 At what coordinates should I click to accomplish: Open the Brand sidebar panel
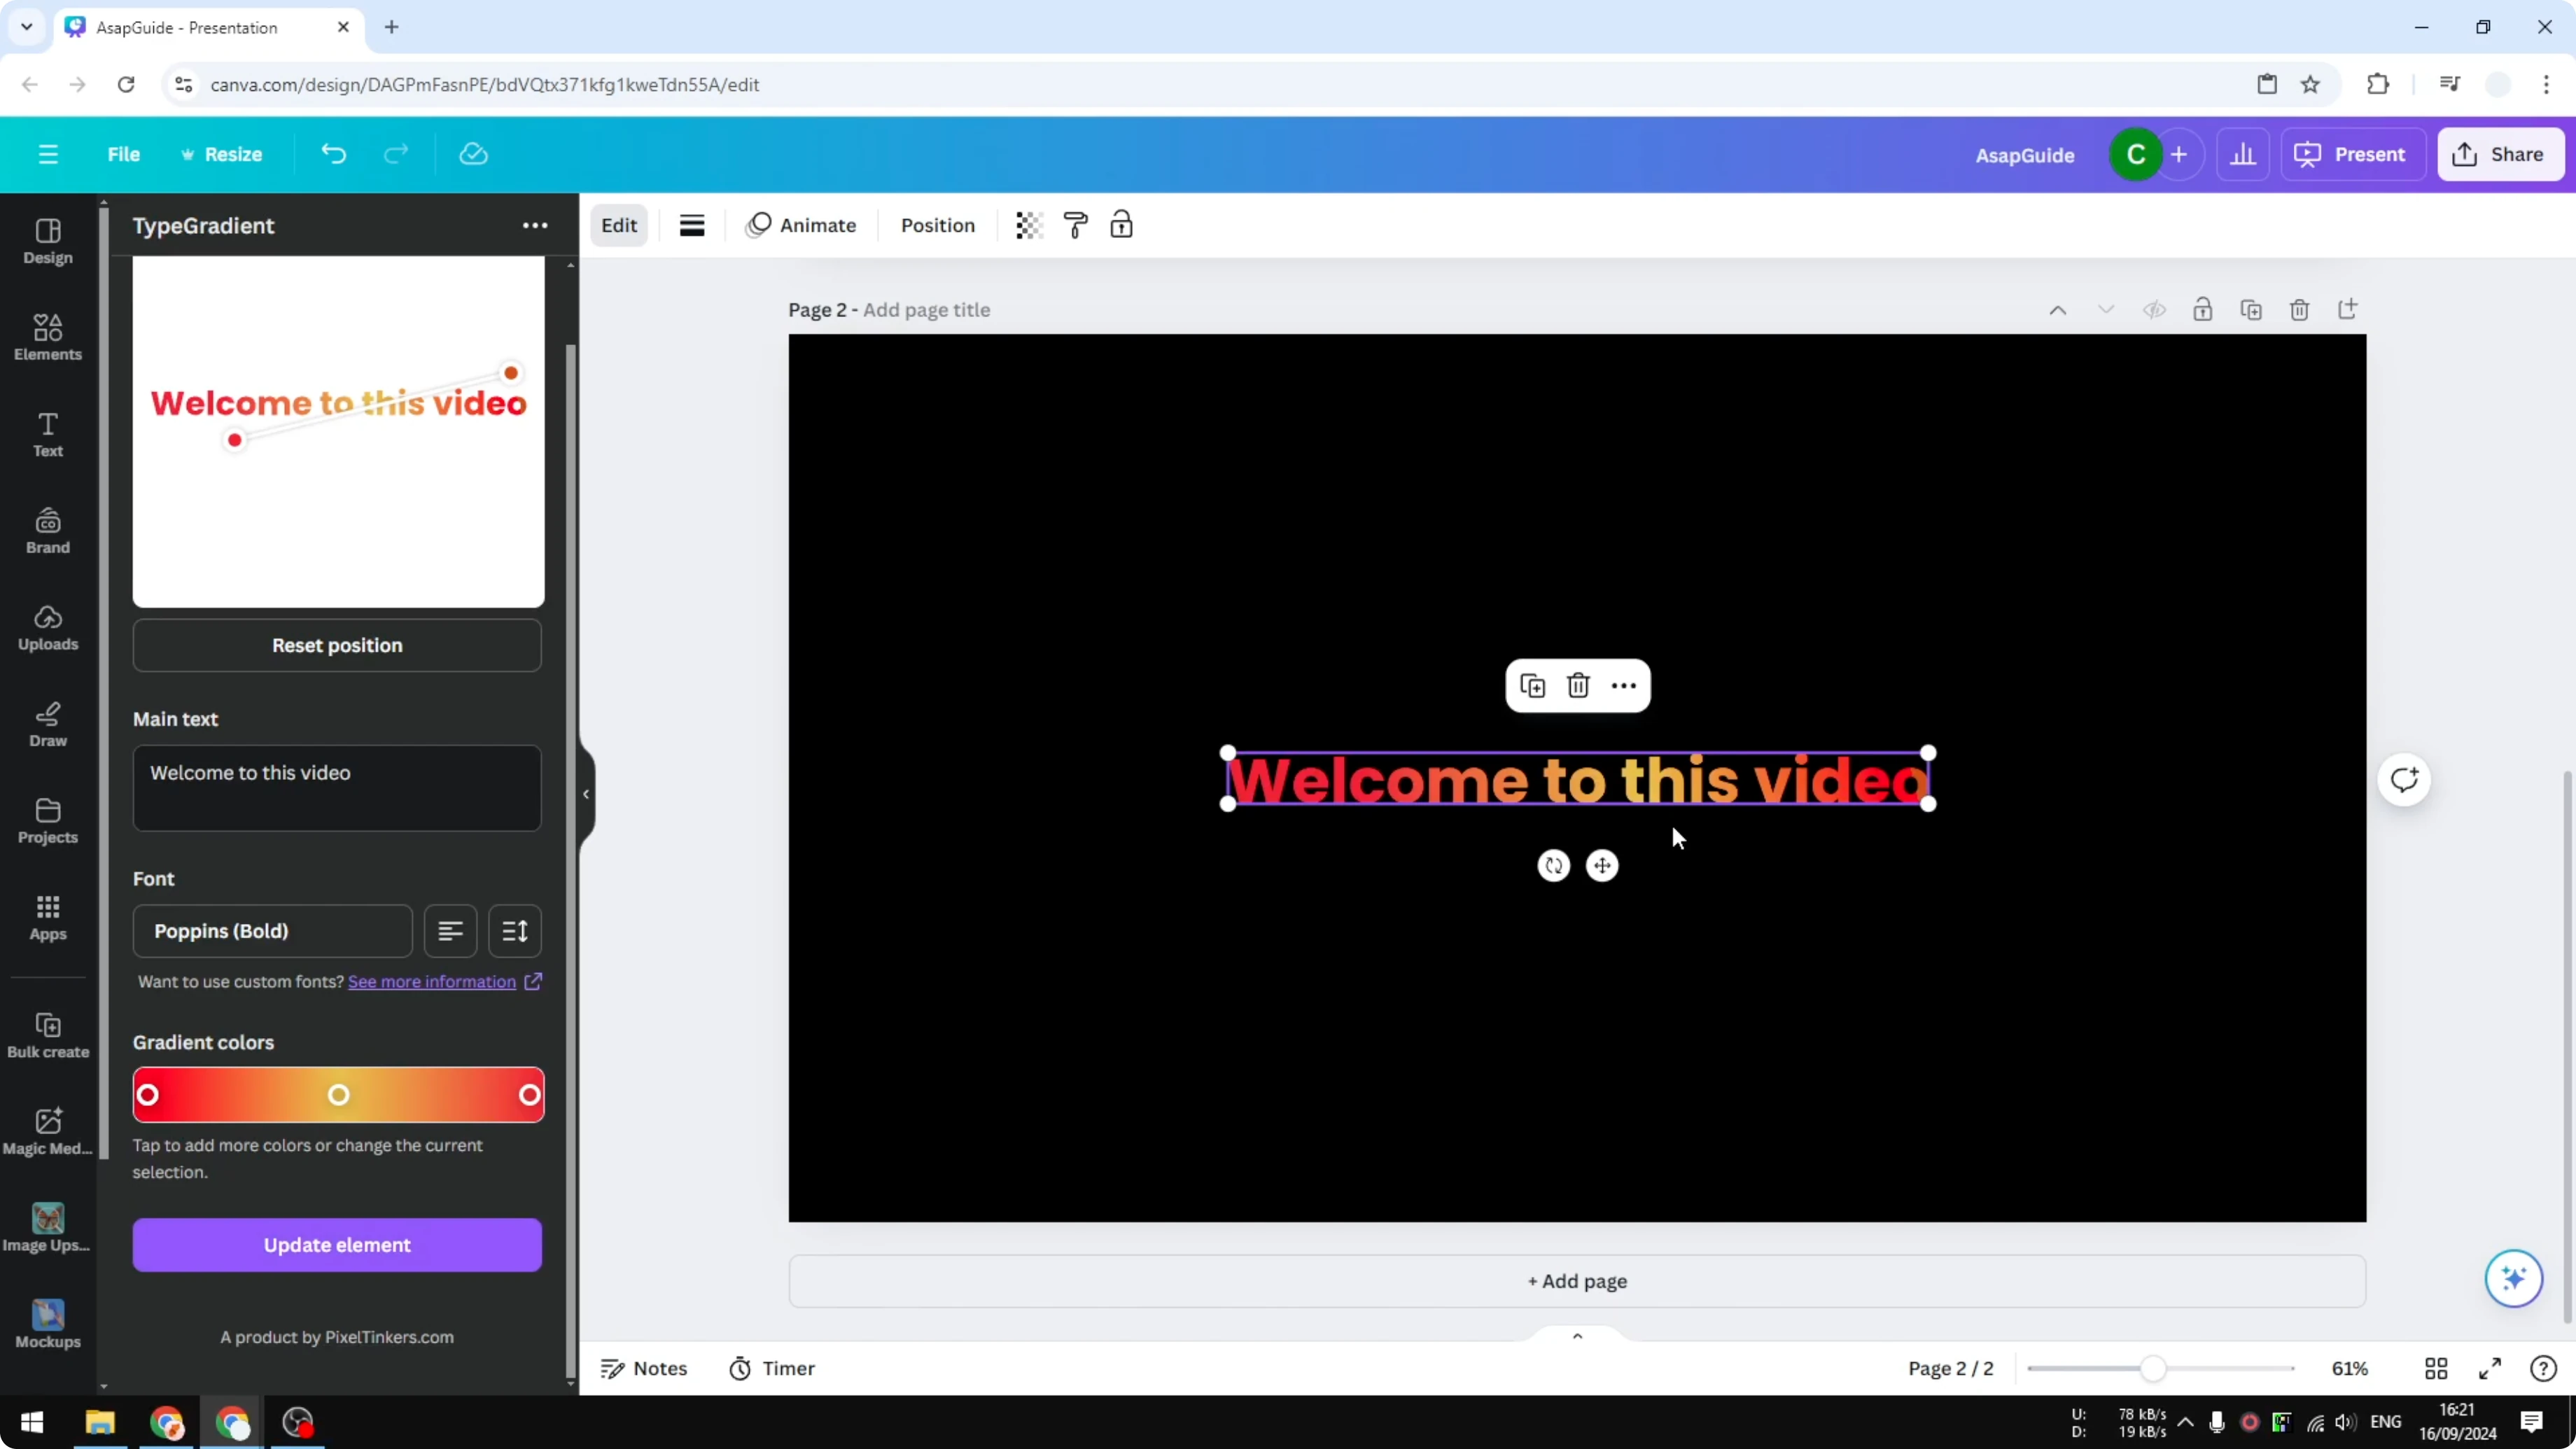click(x=48, y=531)
